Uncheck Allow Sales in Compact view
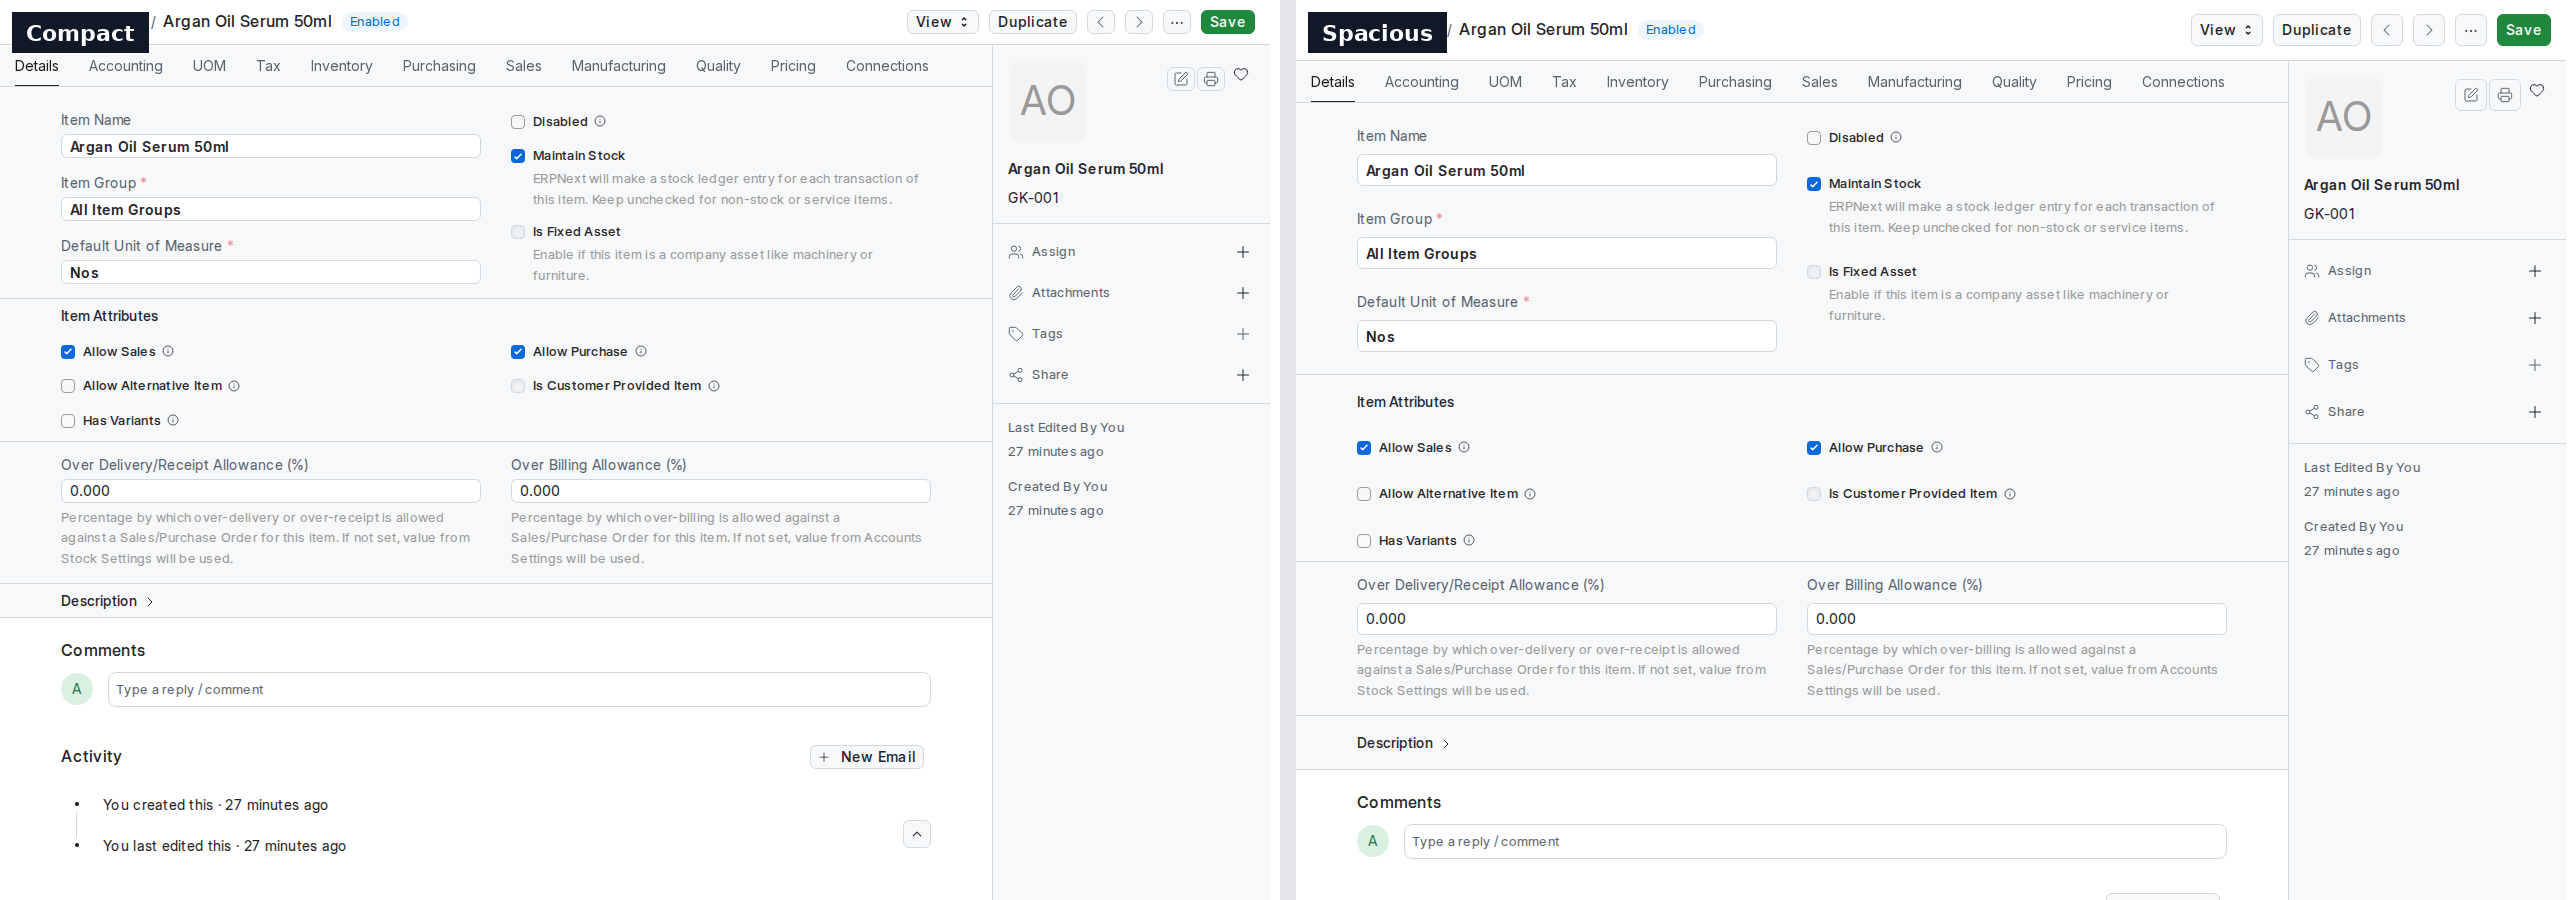2576x900 pixels. click(x=68, y=352)
